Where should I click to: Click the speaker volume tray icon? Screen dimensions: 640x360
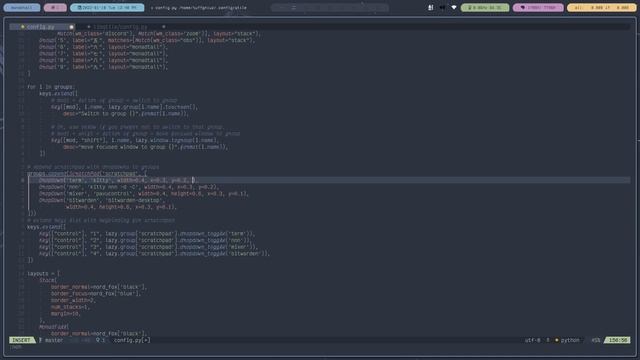click(442, 7)
